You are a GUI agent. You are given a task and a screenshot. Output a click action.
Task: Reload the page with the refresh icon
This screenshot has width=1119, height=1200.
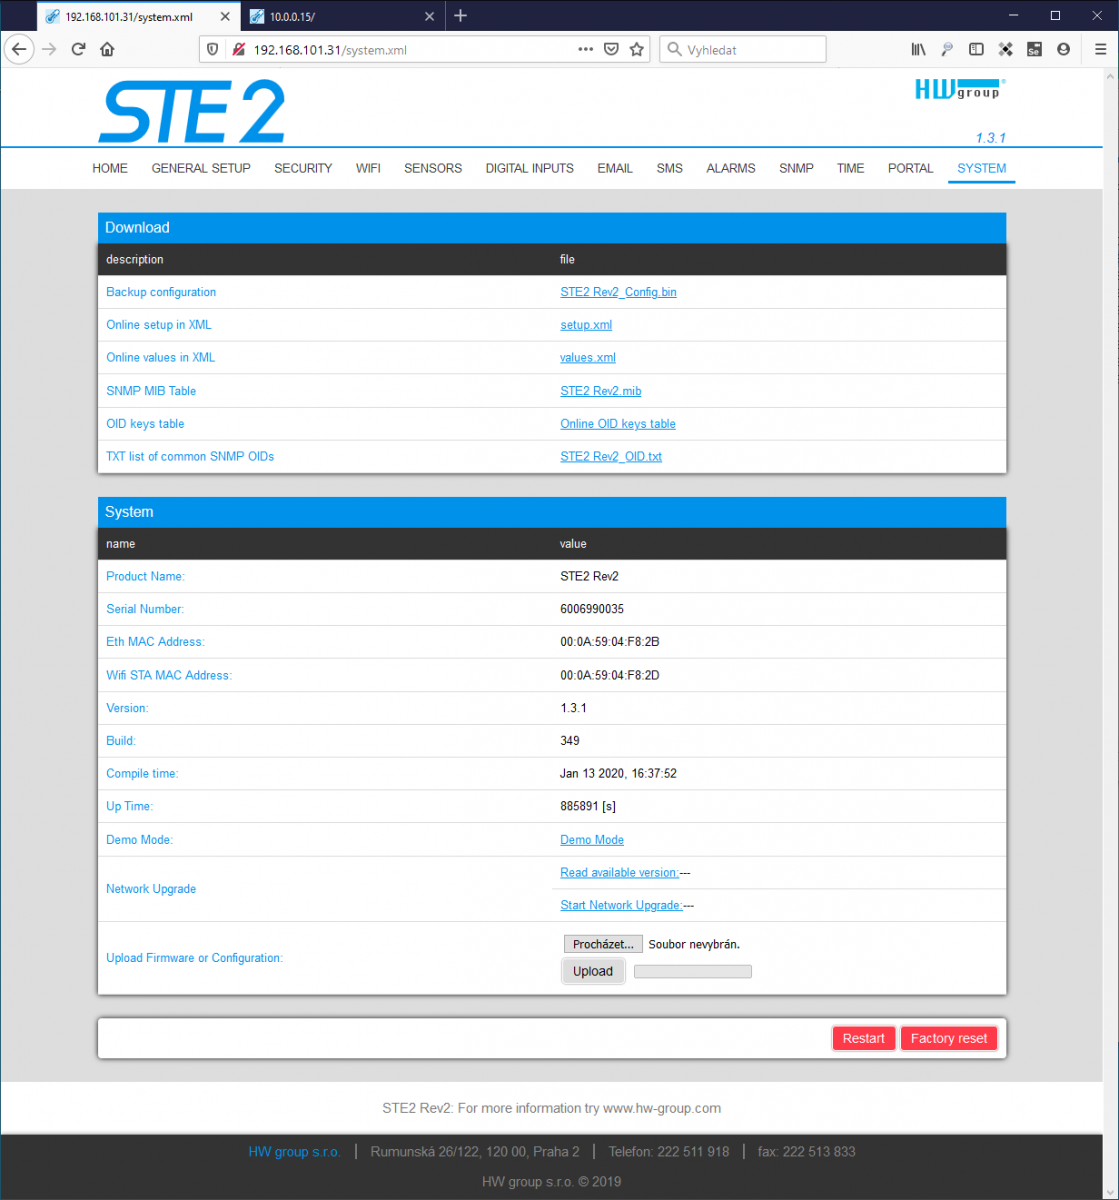tap(78, 49)
